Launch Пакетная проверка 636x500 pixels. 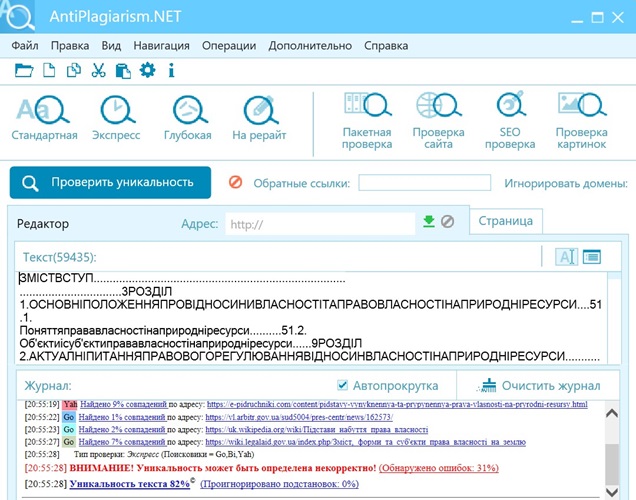pos(367,121)
